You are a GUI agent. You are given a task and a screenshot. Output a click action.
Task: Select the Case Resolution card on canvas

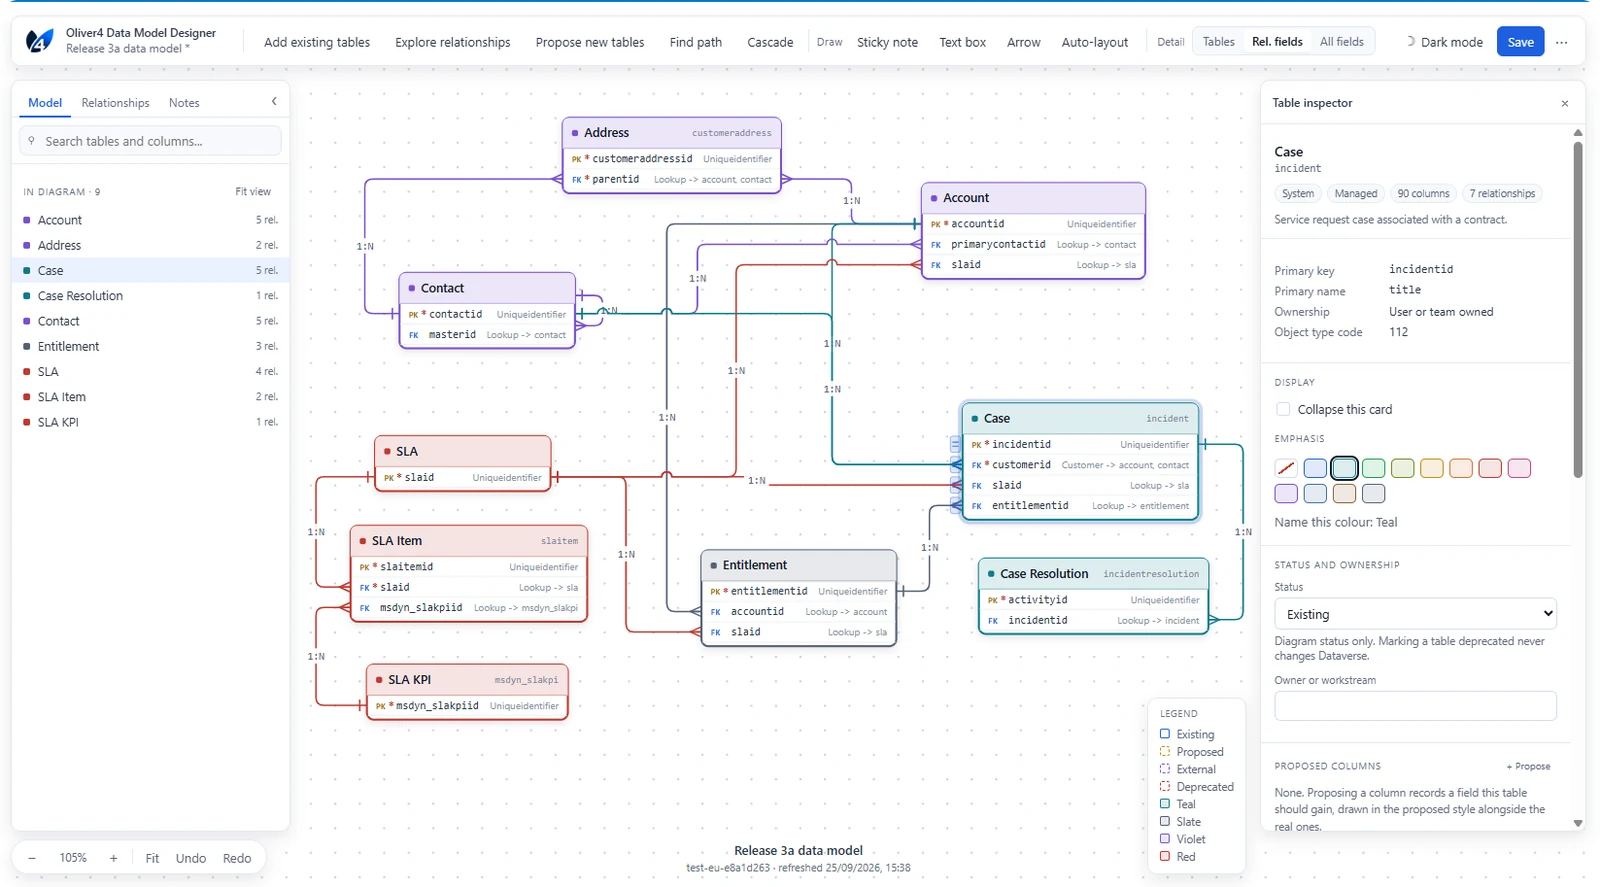(1093, 596)
